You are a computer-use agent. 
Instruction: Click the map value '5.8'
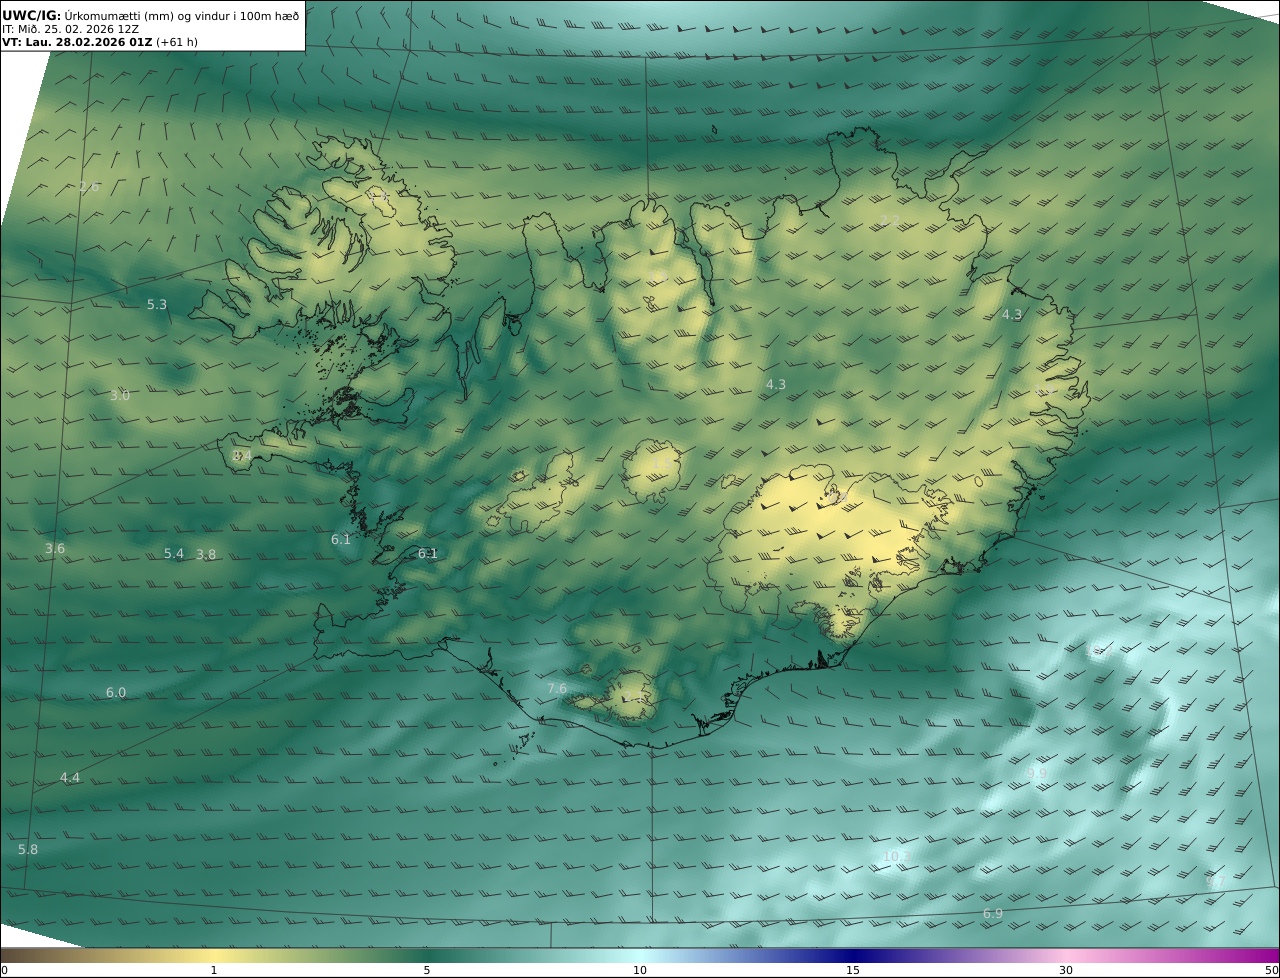(28, 849)
